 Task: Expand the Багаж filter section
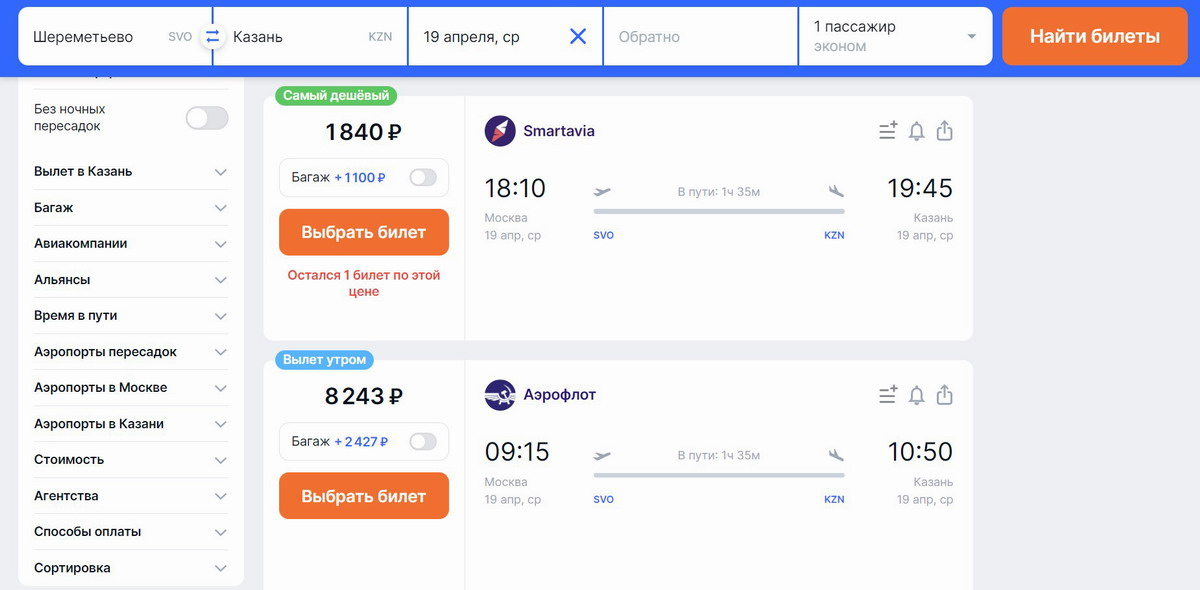131,208
